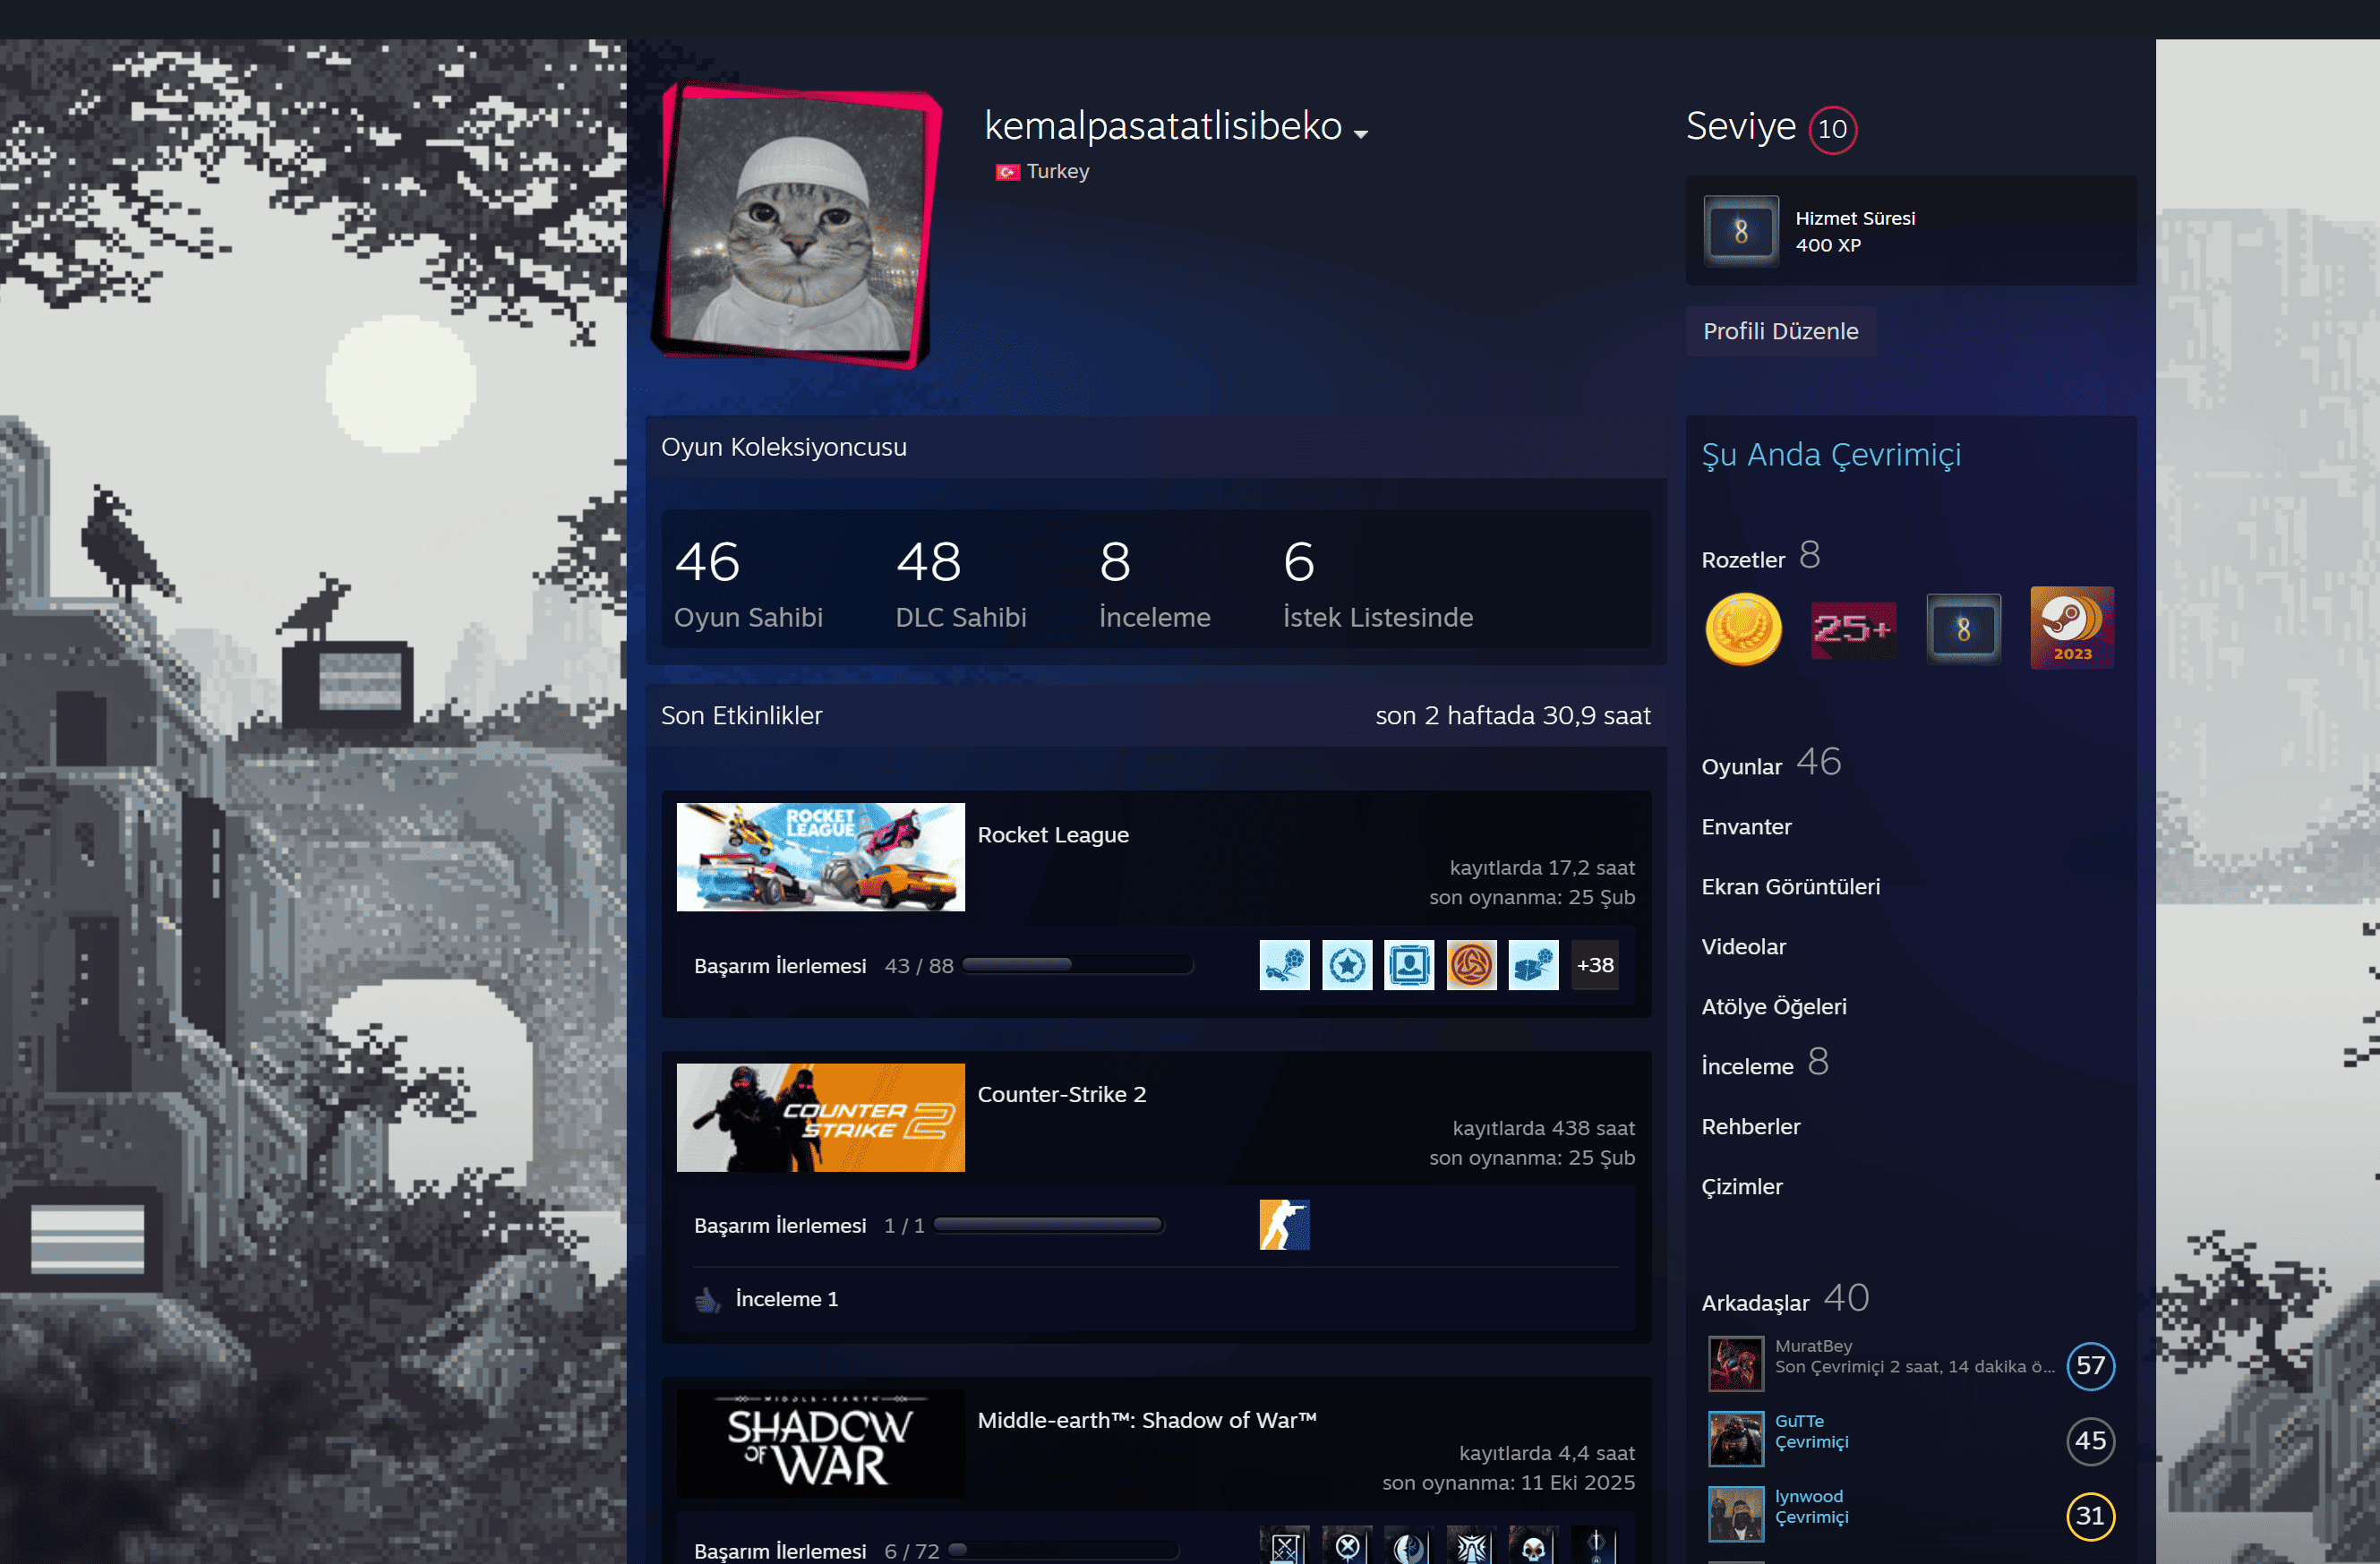Open Atölye Öğeleri link

tap(1773, 1007)
